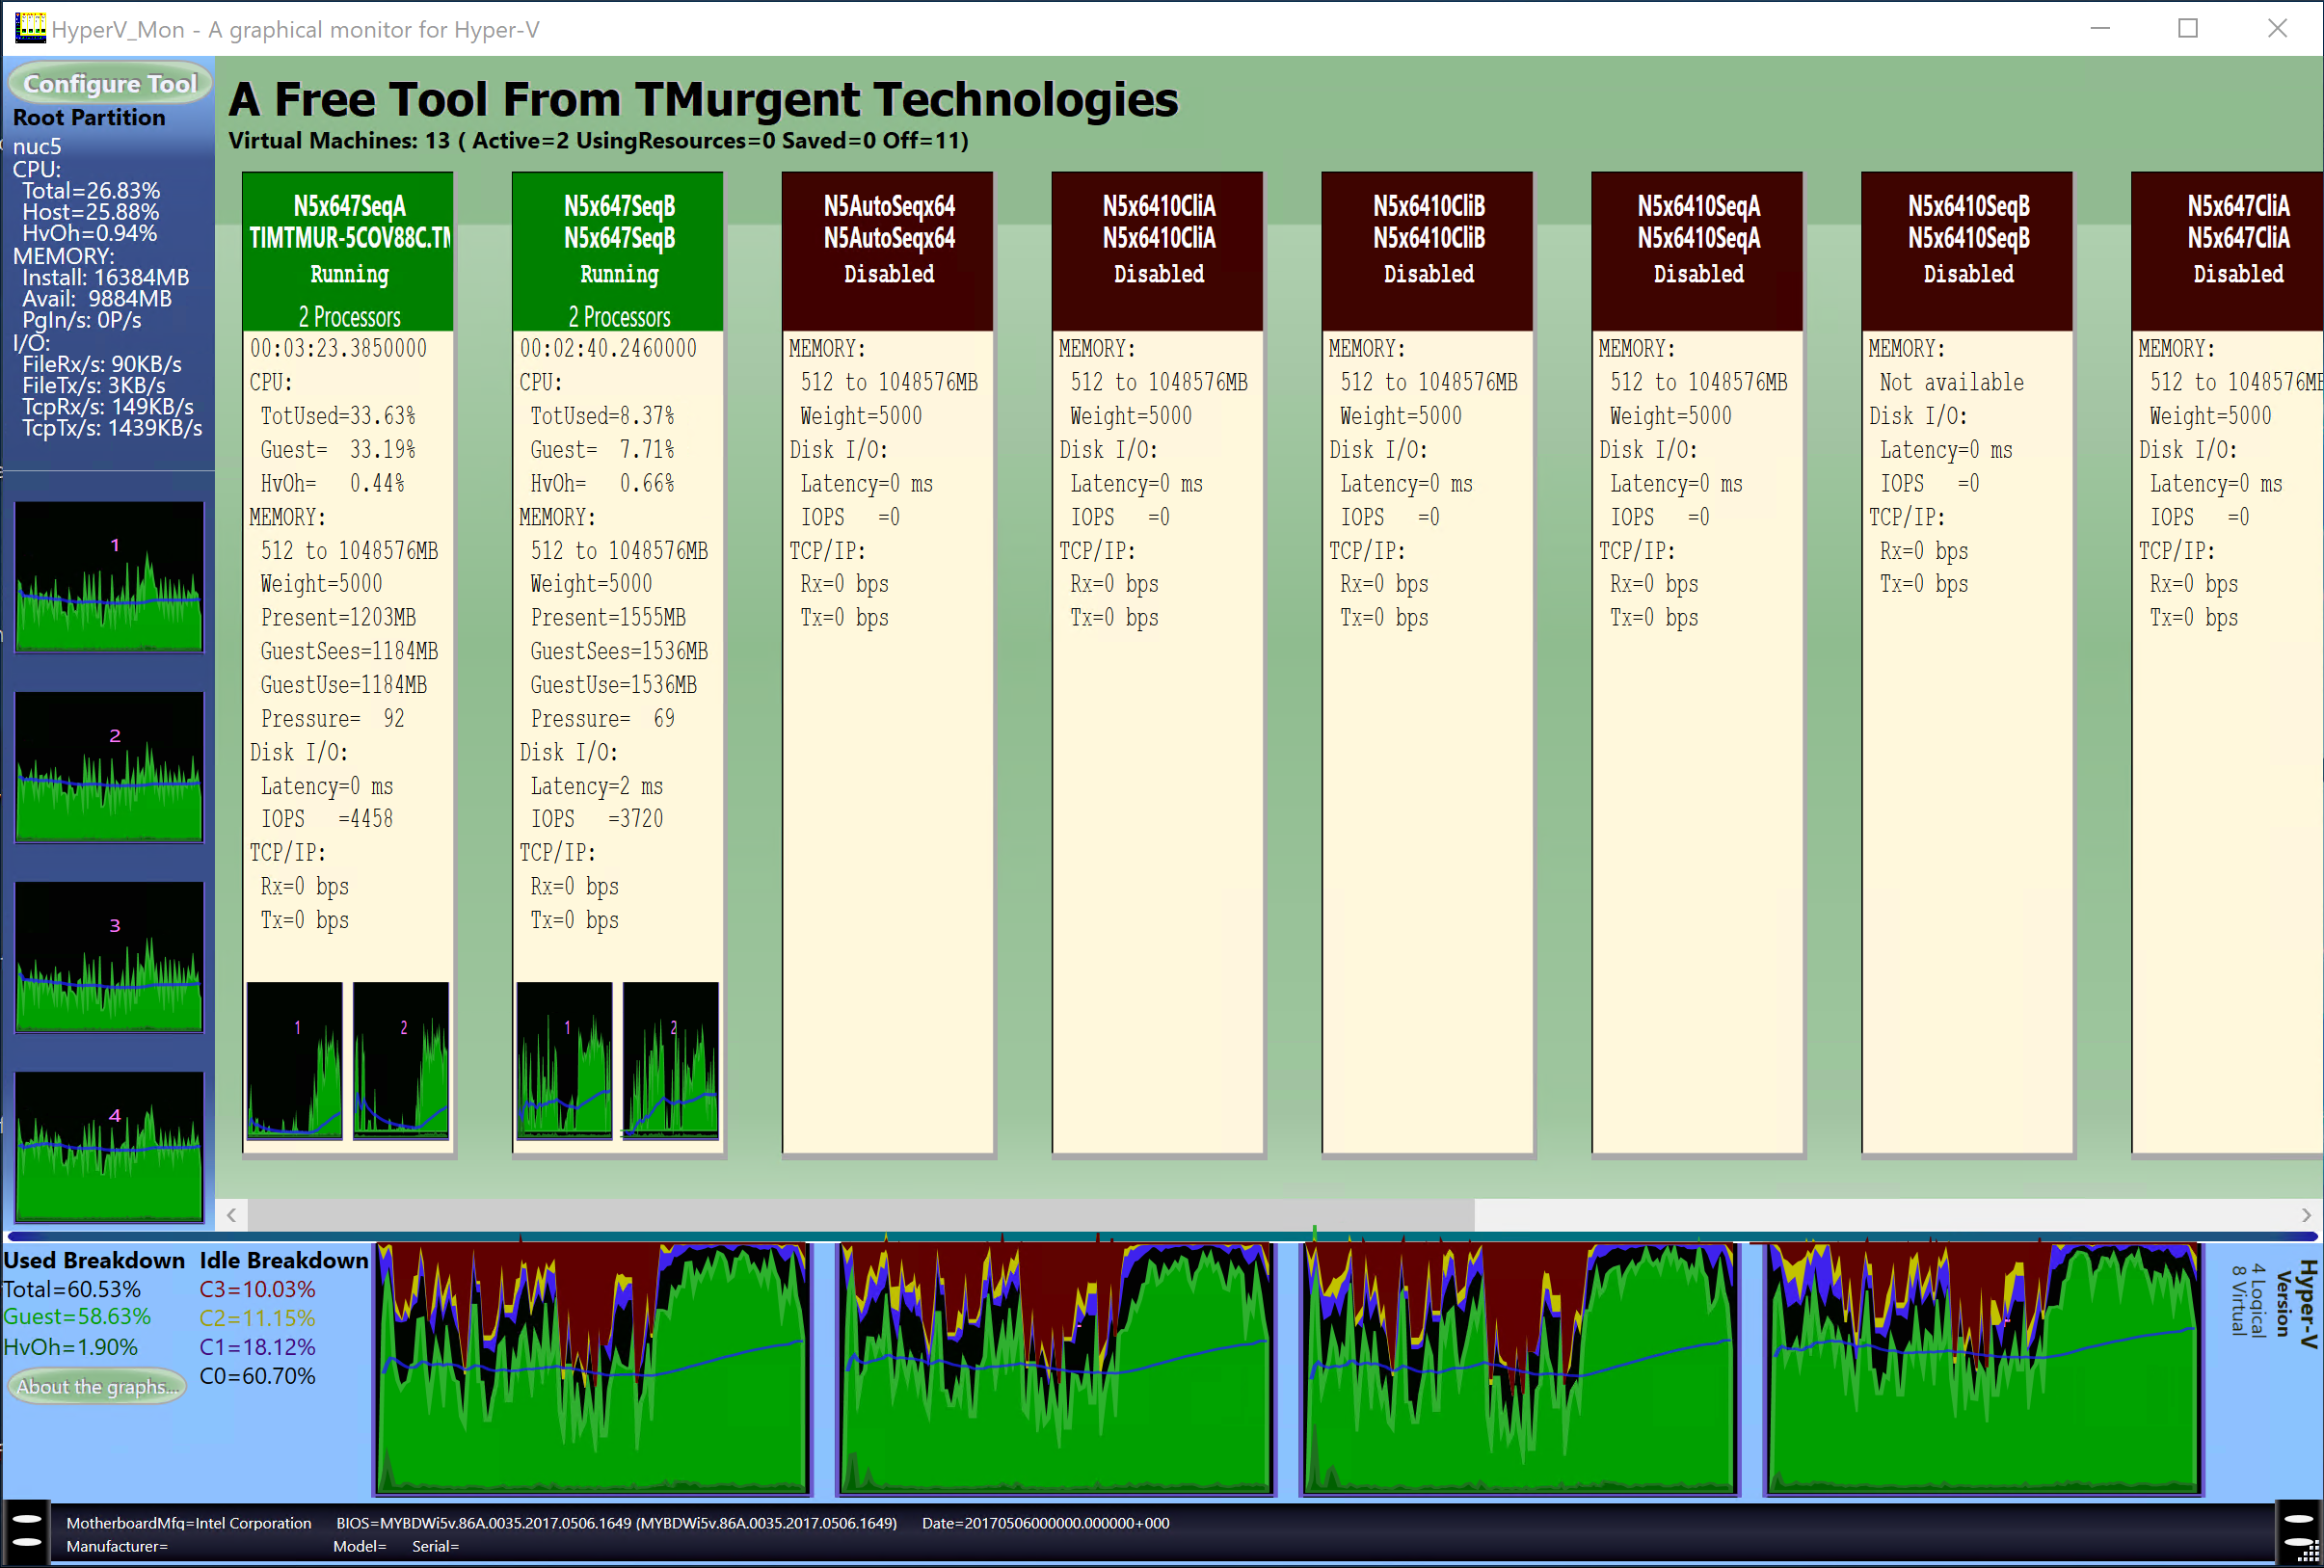Image resolution: width=2324 pixels, height=1568 pixels.
Task: Select the N5x6410CliB disabled VM header
Action: click(x=1428, y=252)
